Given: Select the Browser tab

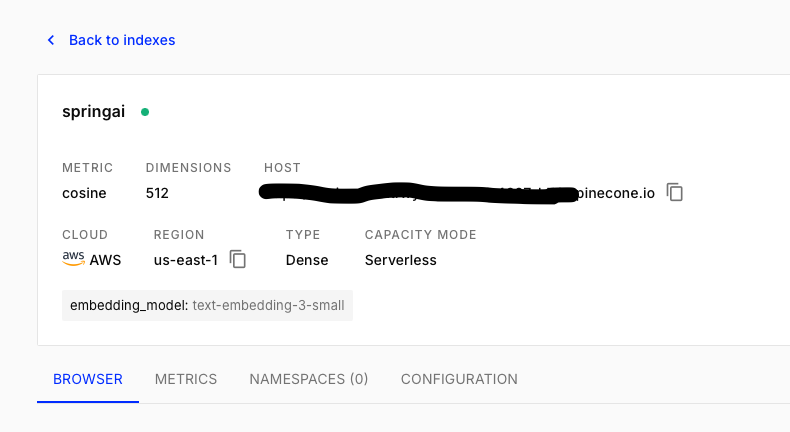Looking at the screenshot, I should (88, 379).
